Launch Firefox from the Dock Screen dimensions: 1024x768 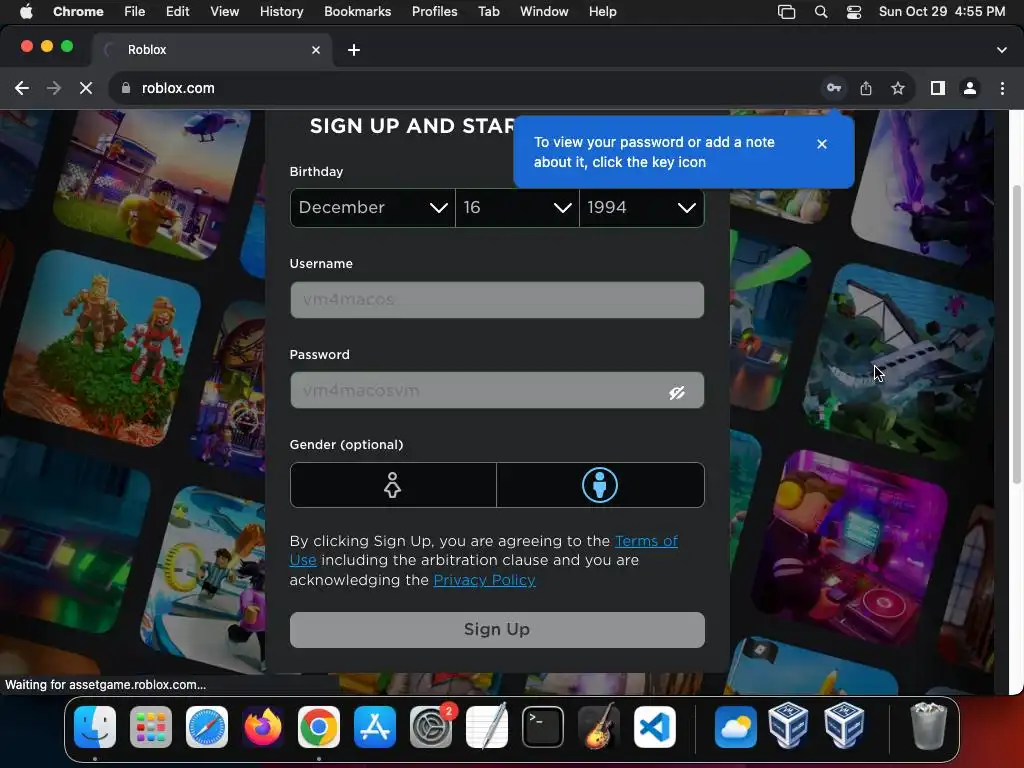pyautogui.click(x=263, y=727)
